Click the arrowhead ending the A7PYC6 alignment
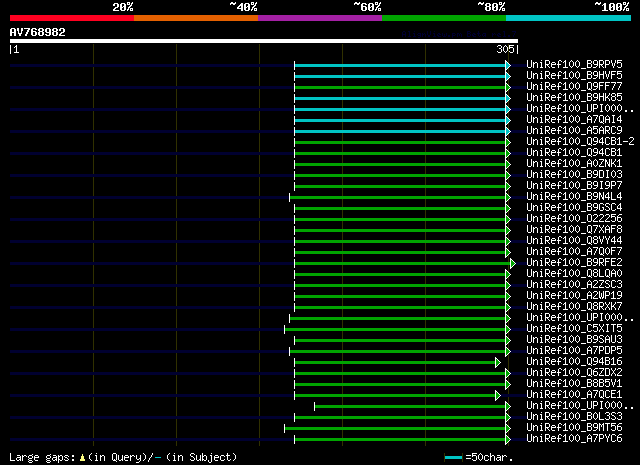 508,440
